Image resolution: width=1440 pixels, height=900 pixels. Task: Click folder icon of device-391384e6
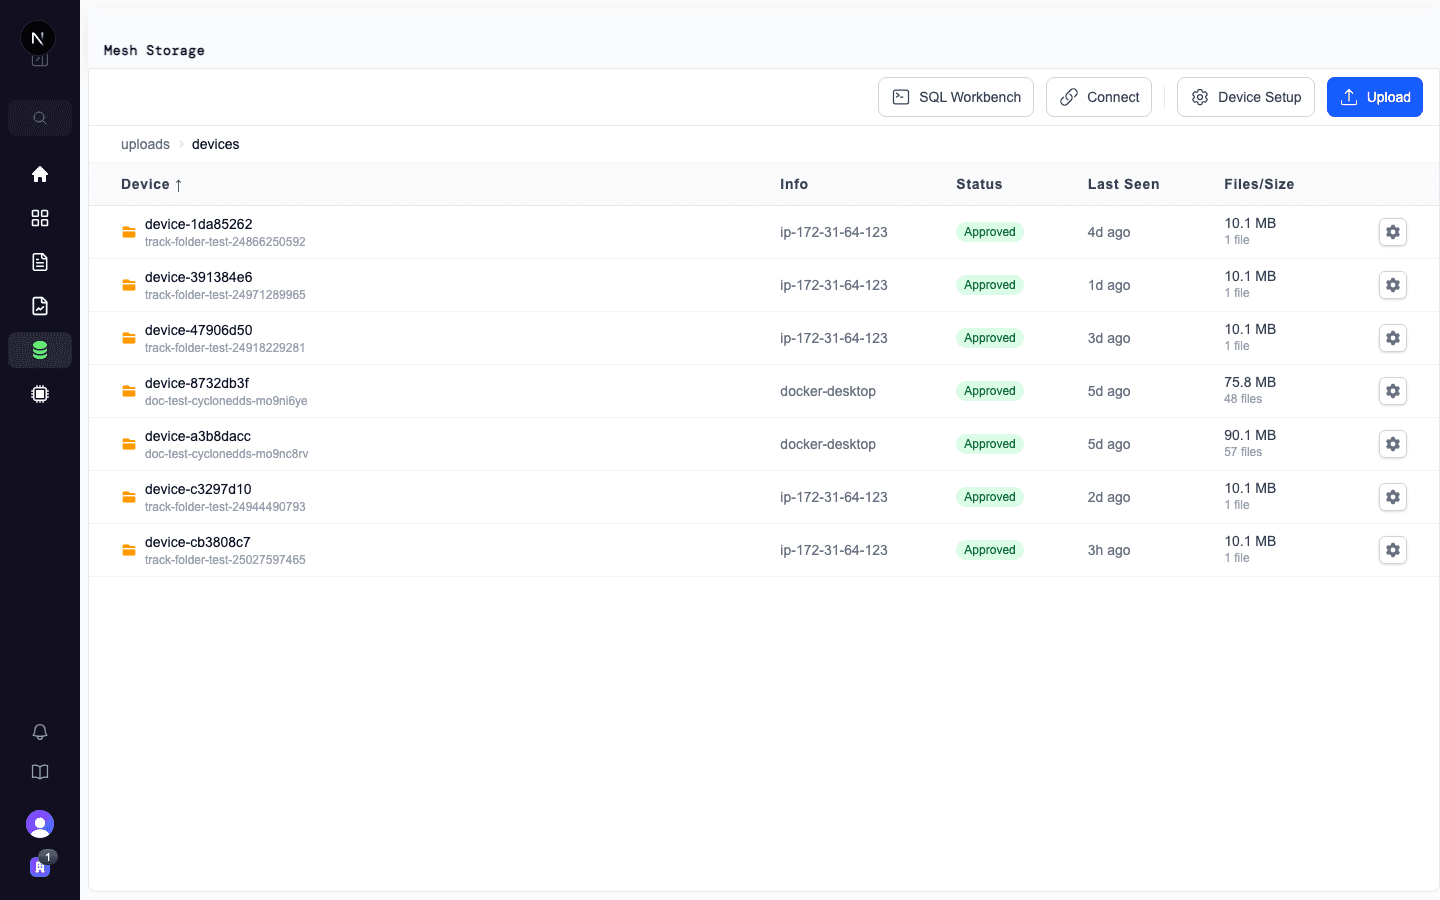pyautogui.click(x=129, y=285)
